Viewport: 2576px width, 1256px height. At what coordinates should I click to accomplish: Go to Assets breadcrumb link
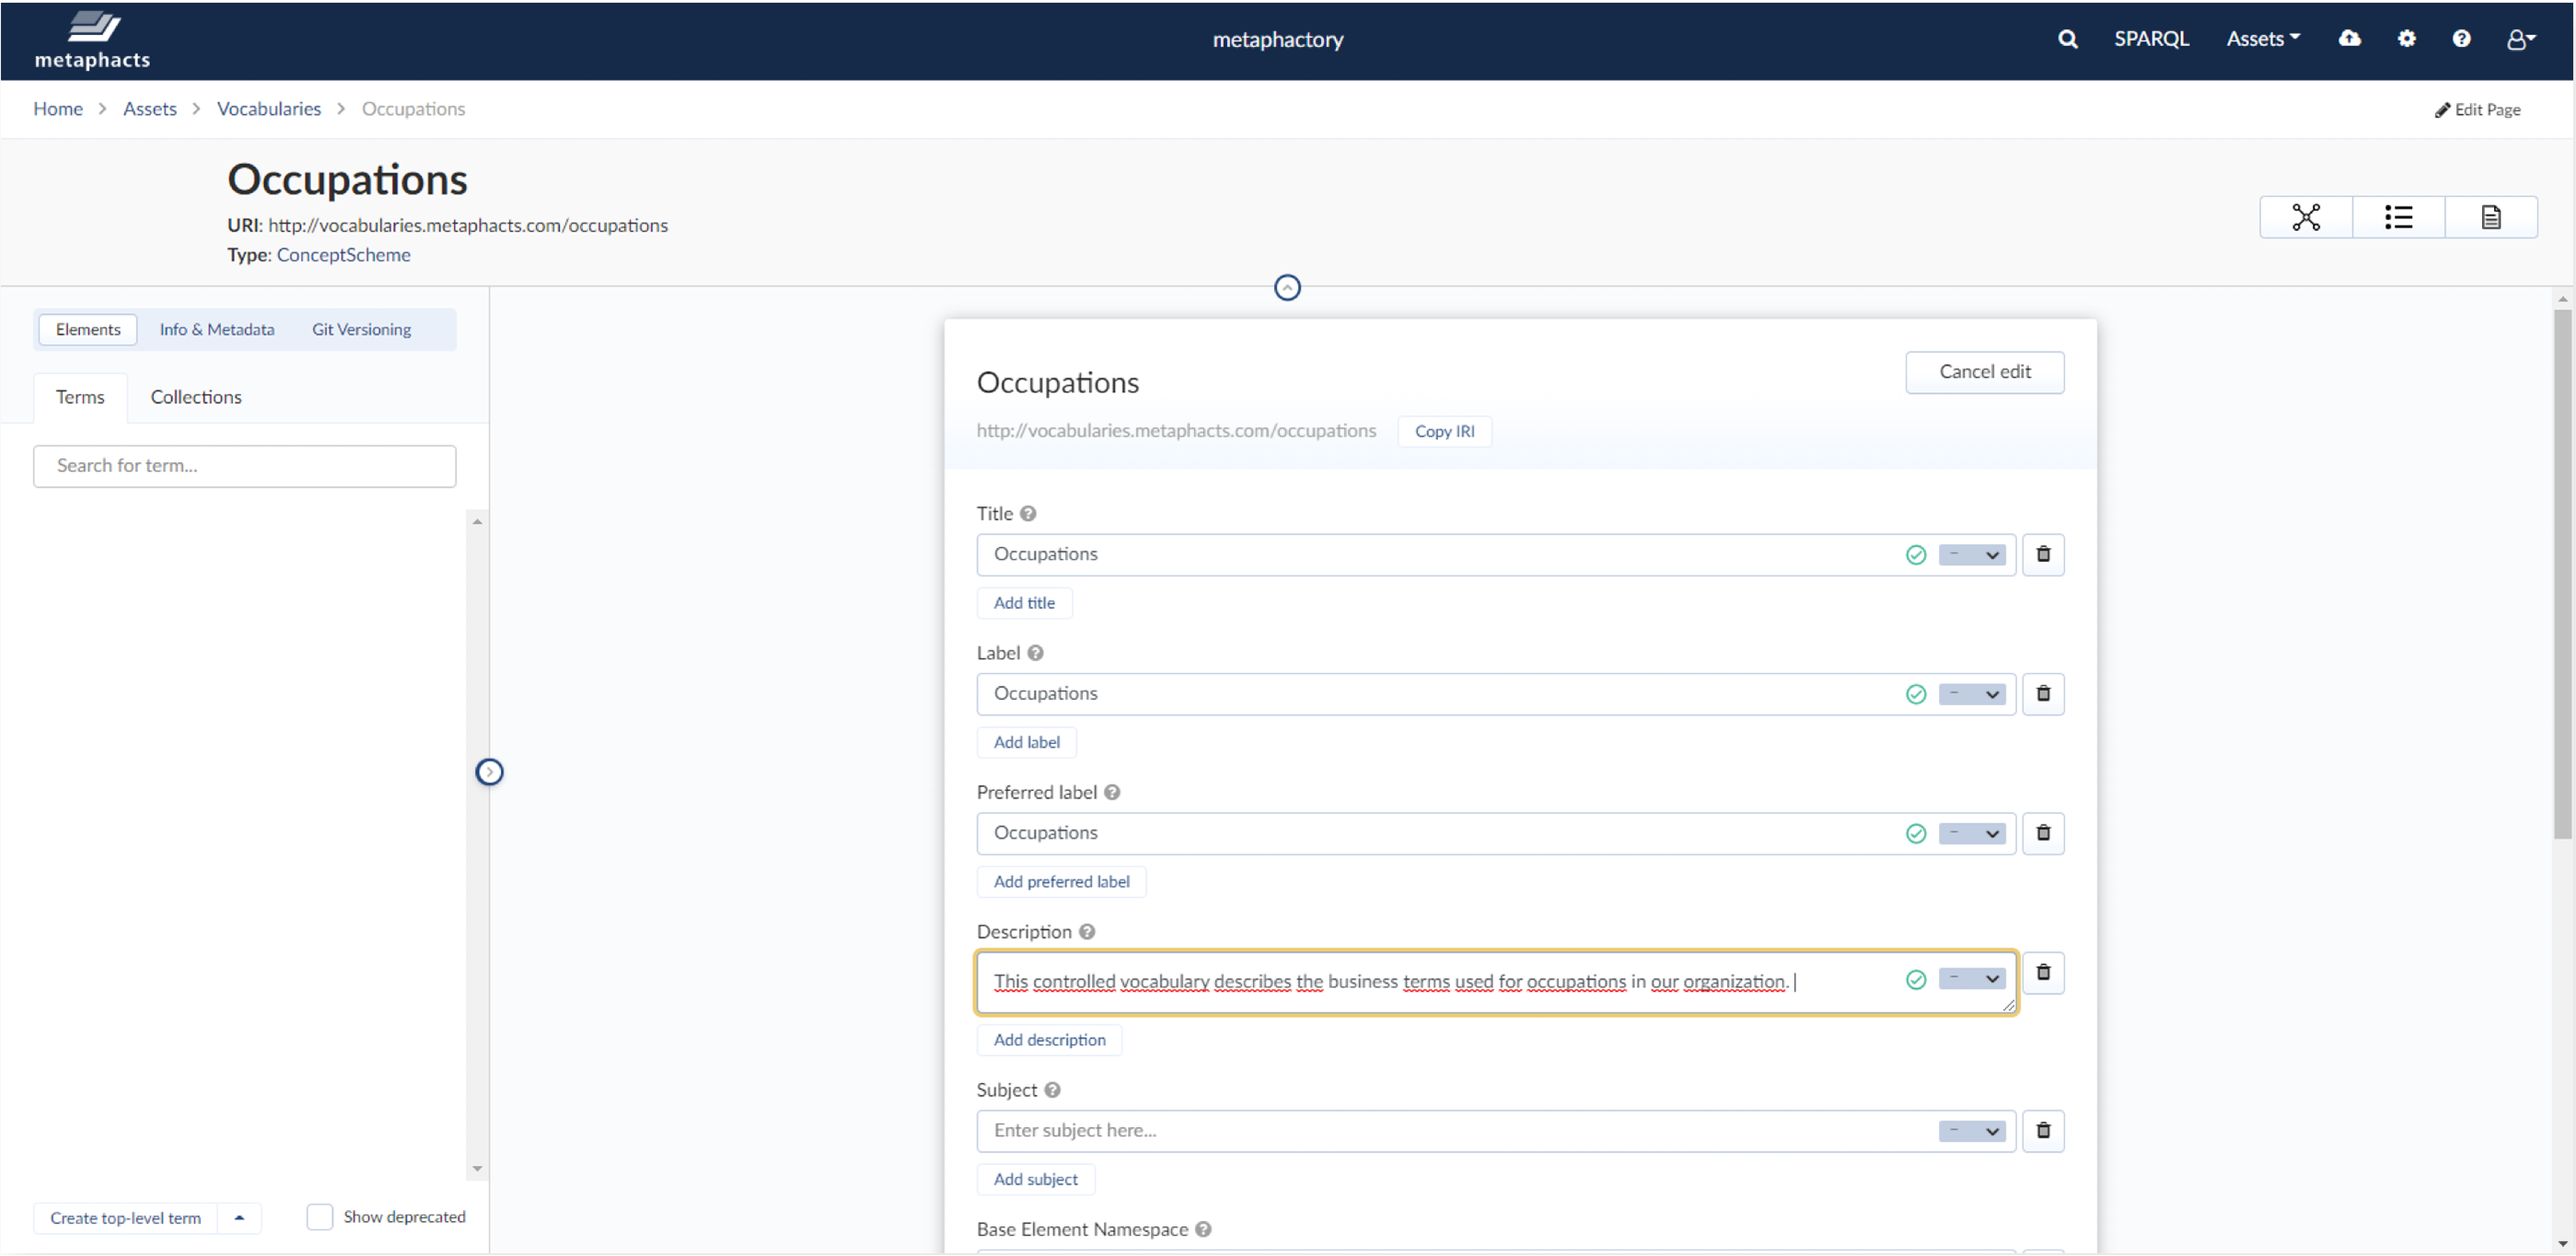point(150,109)
